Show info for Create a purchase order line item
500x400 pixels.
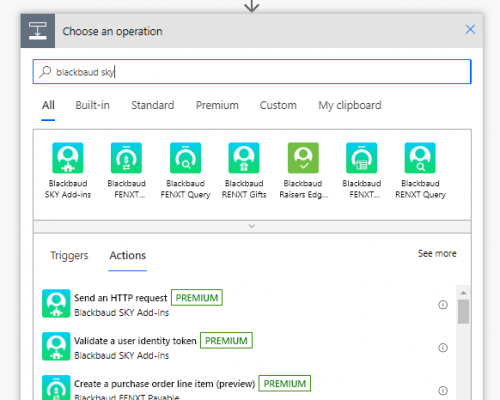pyautogui.click(x=443, y=390)
